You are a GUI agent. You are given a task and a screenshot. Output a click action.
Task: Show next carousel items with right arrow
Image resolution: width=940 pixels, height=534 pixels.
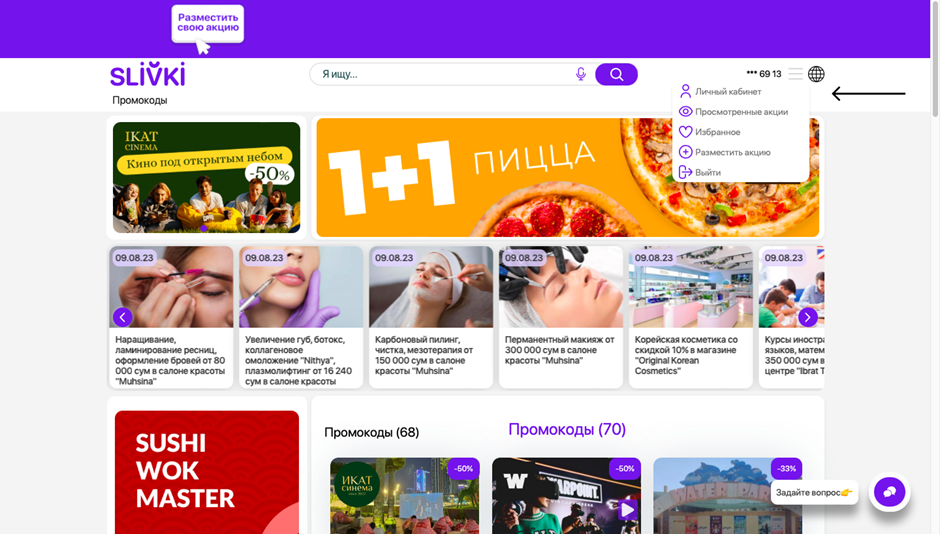(x=808, y=317)
